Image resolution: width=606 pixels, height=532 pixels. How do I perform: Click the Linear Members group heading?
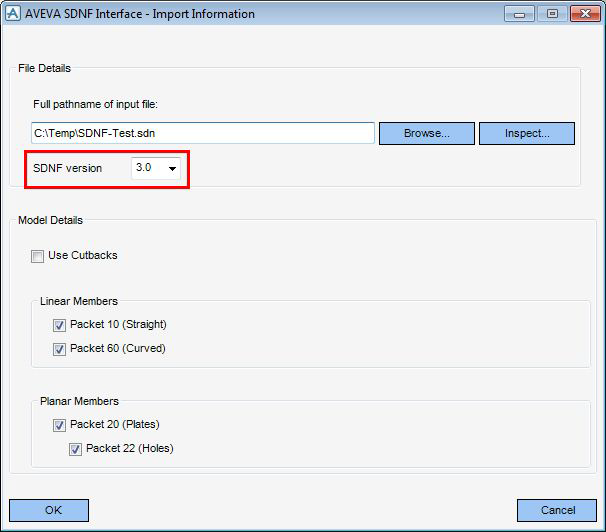[x=79, y=301]
